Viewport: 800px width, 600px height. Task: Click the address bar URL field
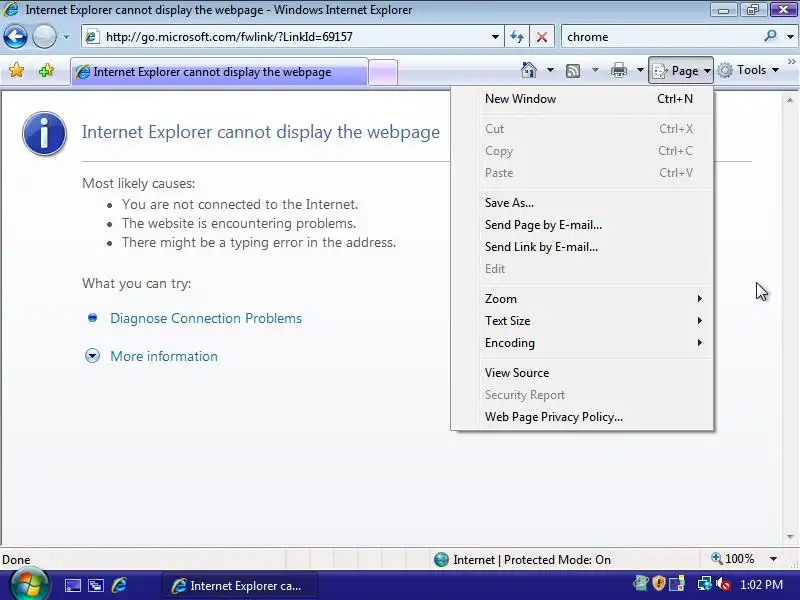[291, 37]
